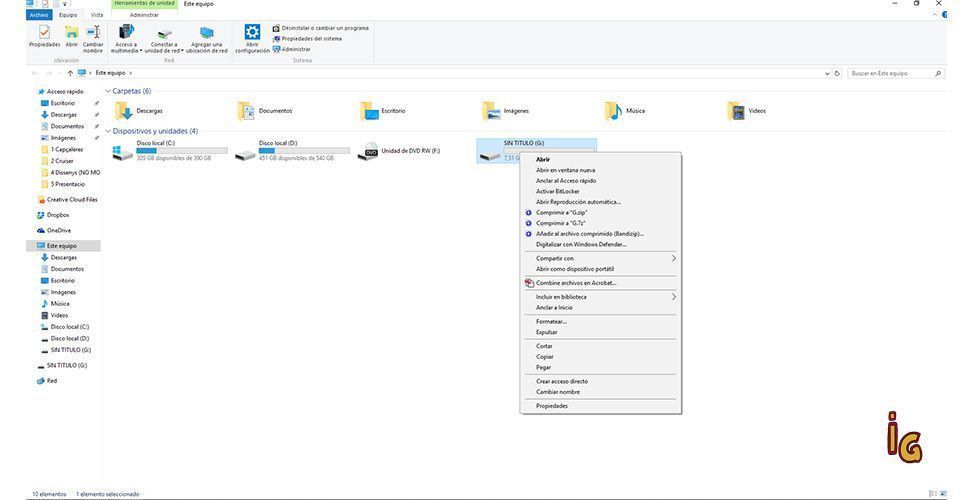Click the Este equipo address bar path

coord(110,73)
